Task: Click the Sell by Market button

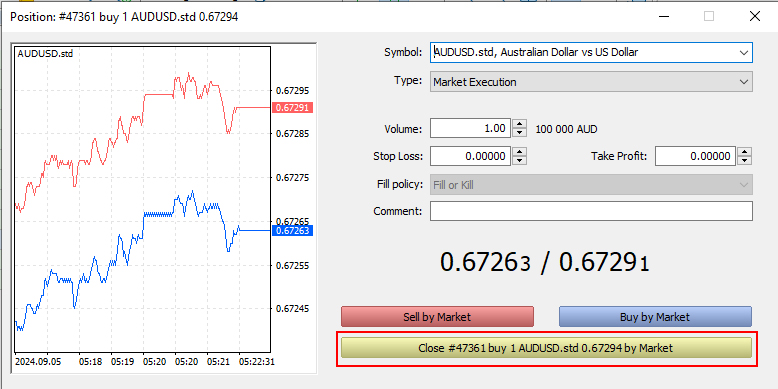Action: point(437,317)
